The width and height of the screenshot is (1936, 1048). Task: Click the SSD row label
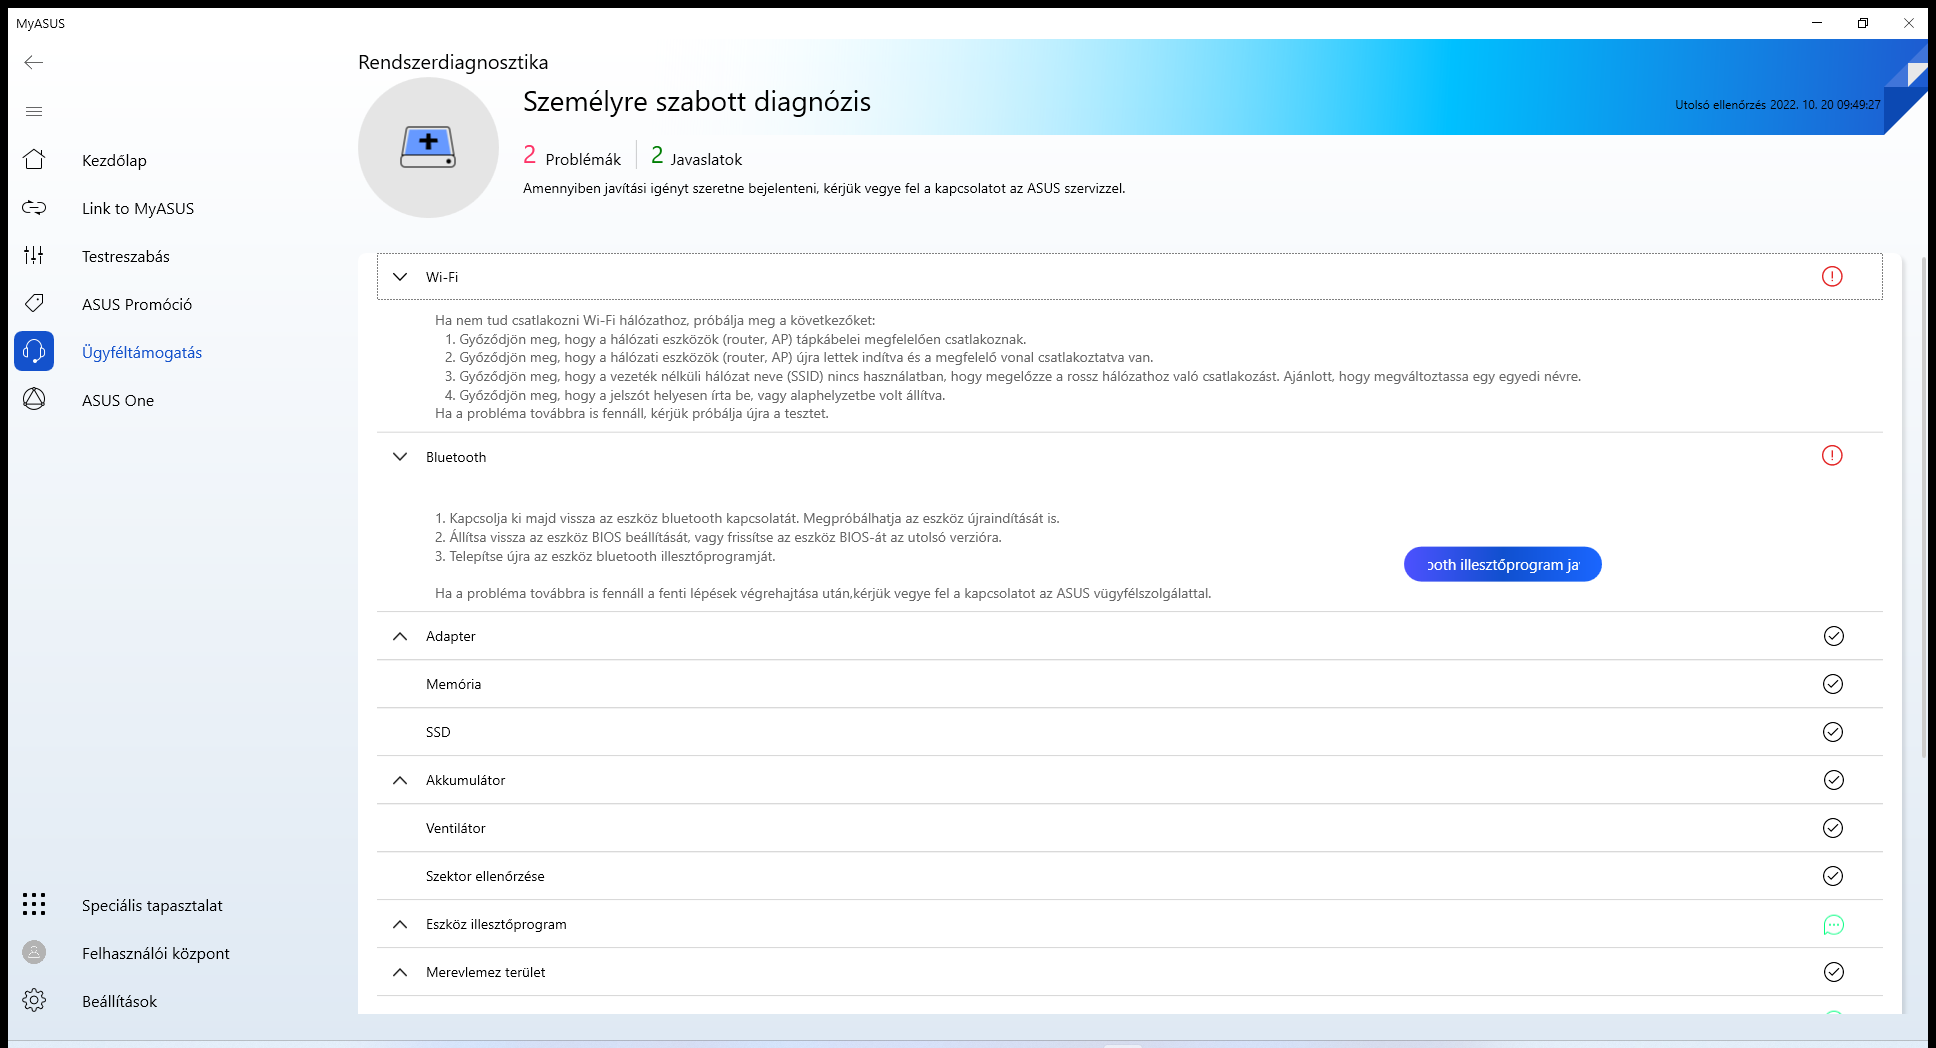pyautogui.click(x=438, y=732)
